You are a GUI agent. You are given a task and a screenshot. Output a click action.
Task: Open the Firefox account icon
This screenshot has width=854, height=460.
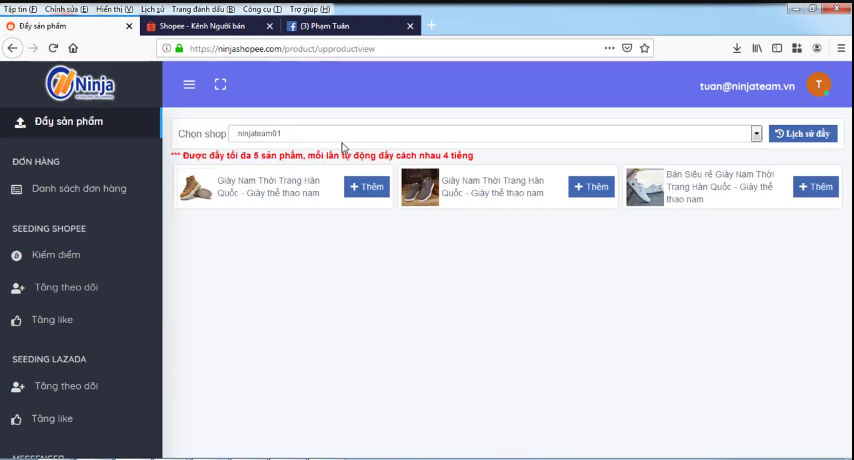(x=817, y=48)
